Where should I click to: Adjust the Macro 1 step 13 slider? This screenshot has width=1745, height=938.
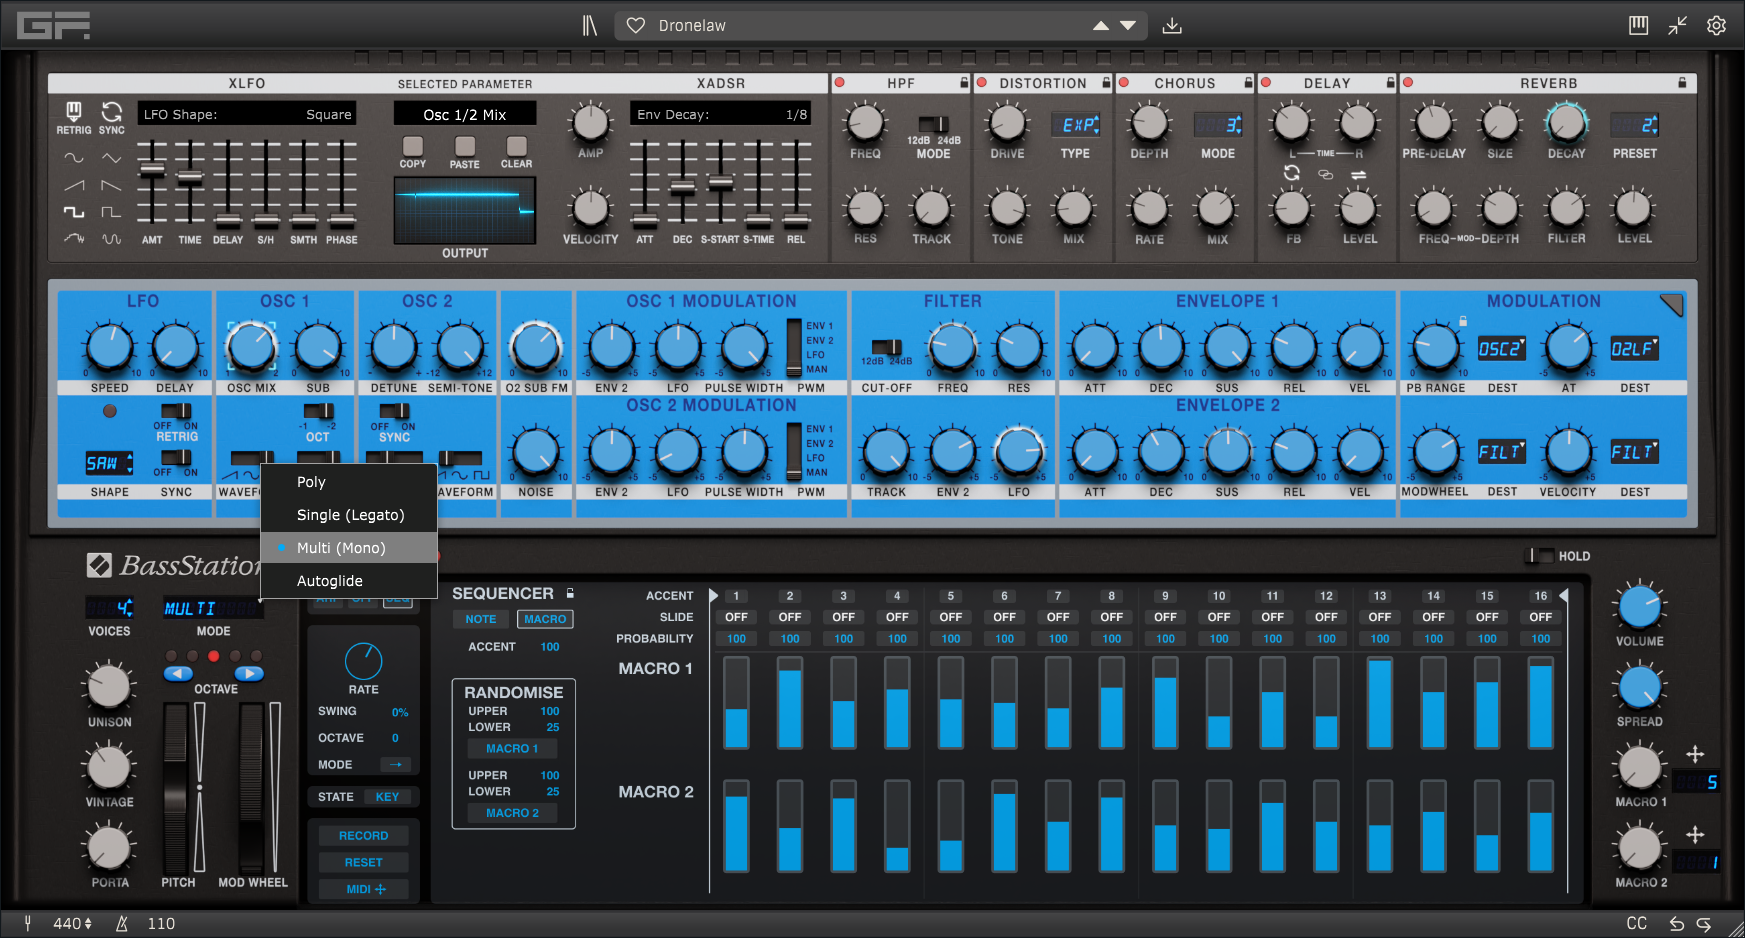click(1380, 703)
